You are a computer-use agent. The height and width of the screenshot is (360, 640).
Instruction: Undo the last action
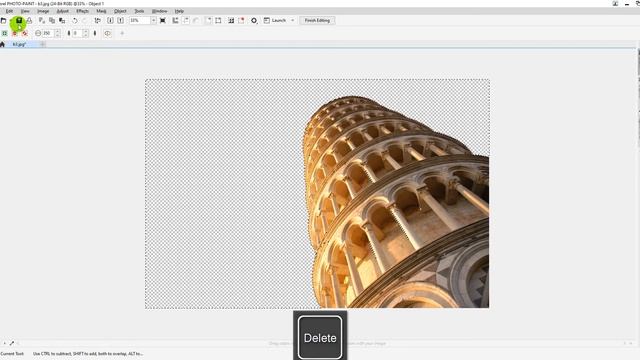tap(75, 20)
